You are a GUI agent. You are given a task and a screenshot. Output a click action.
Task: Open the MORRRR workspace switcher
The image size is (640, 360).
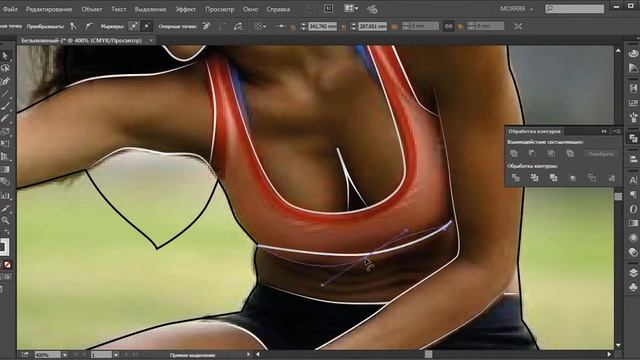(516, 9)
